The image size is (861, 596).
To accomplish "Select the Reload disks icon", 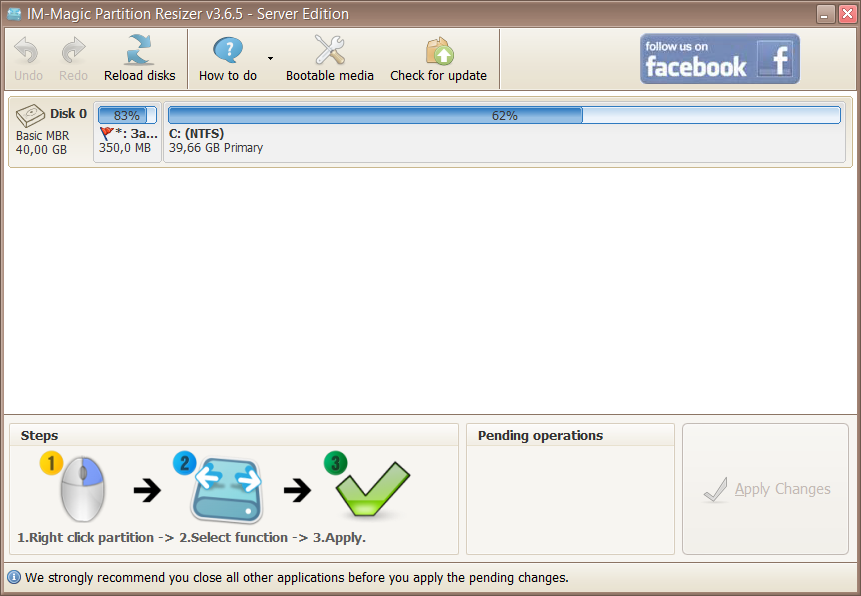I will 140,48.
